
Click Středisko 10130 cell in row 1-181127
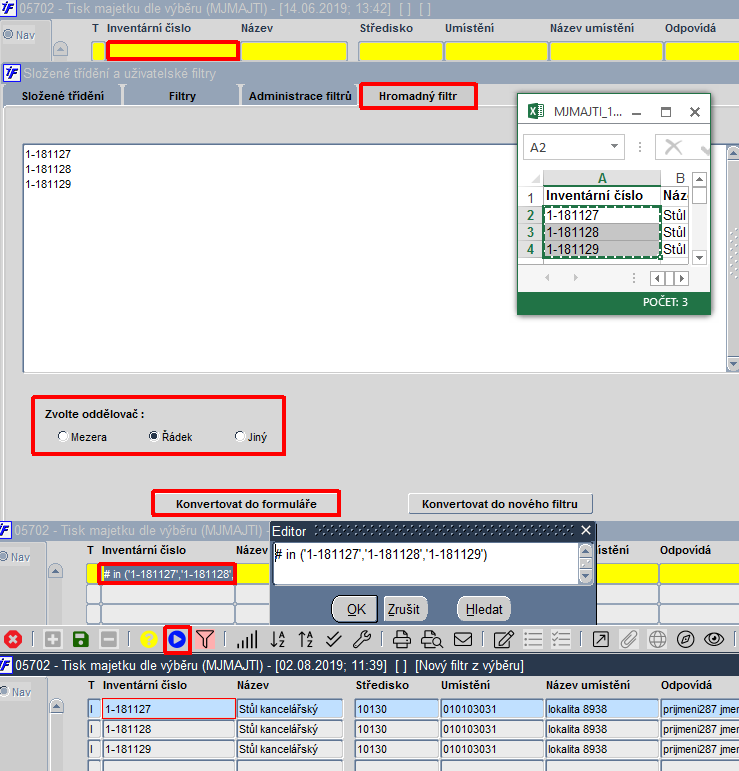[396, 709]
